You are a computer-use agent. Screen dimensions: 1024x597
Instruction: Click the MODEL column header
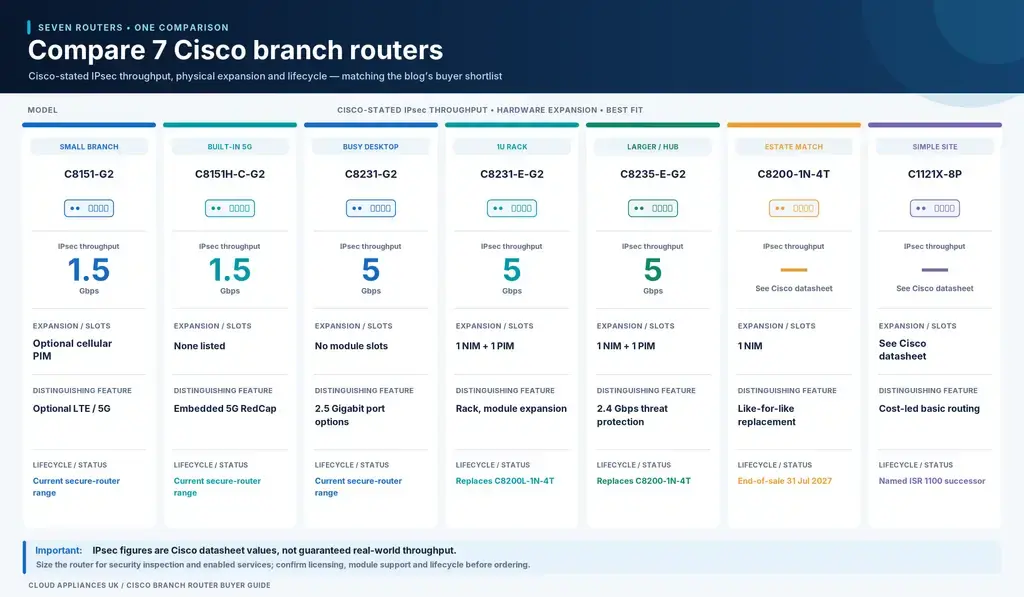click(x=42, y=110)
